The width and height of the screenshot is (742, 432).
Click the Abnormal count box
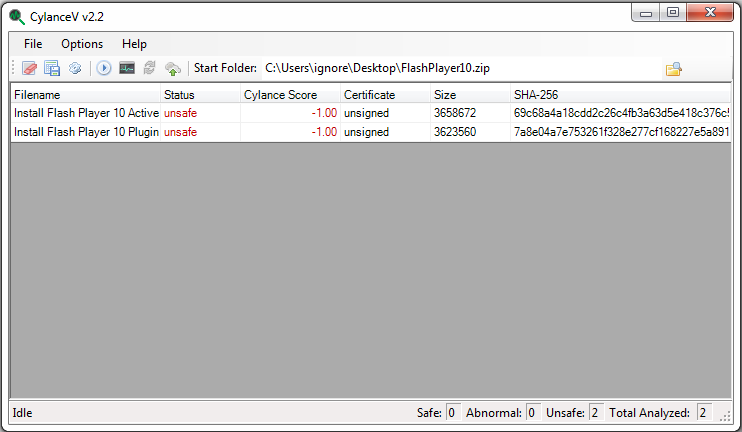point(533,413)
